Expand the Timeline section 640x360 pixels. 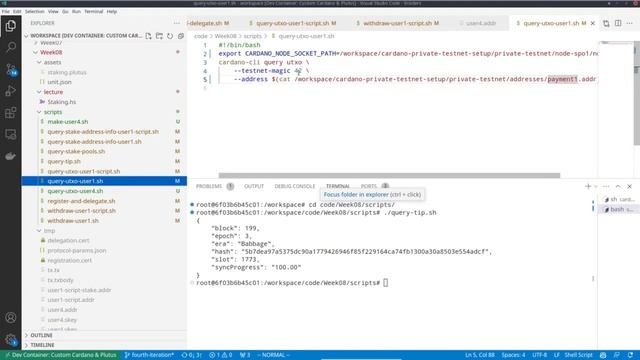coord(104,345)
